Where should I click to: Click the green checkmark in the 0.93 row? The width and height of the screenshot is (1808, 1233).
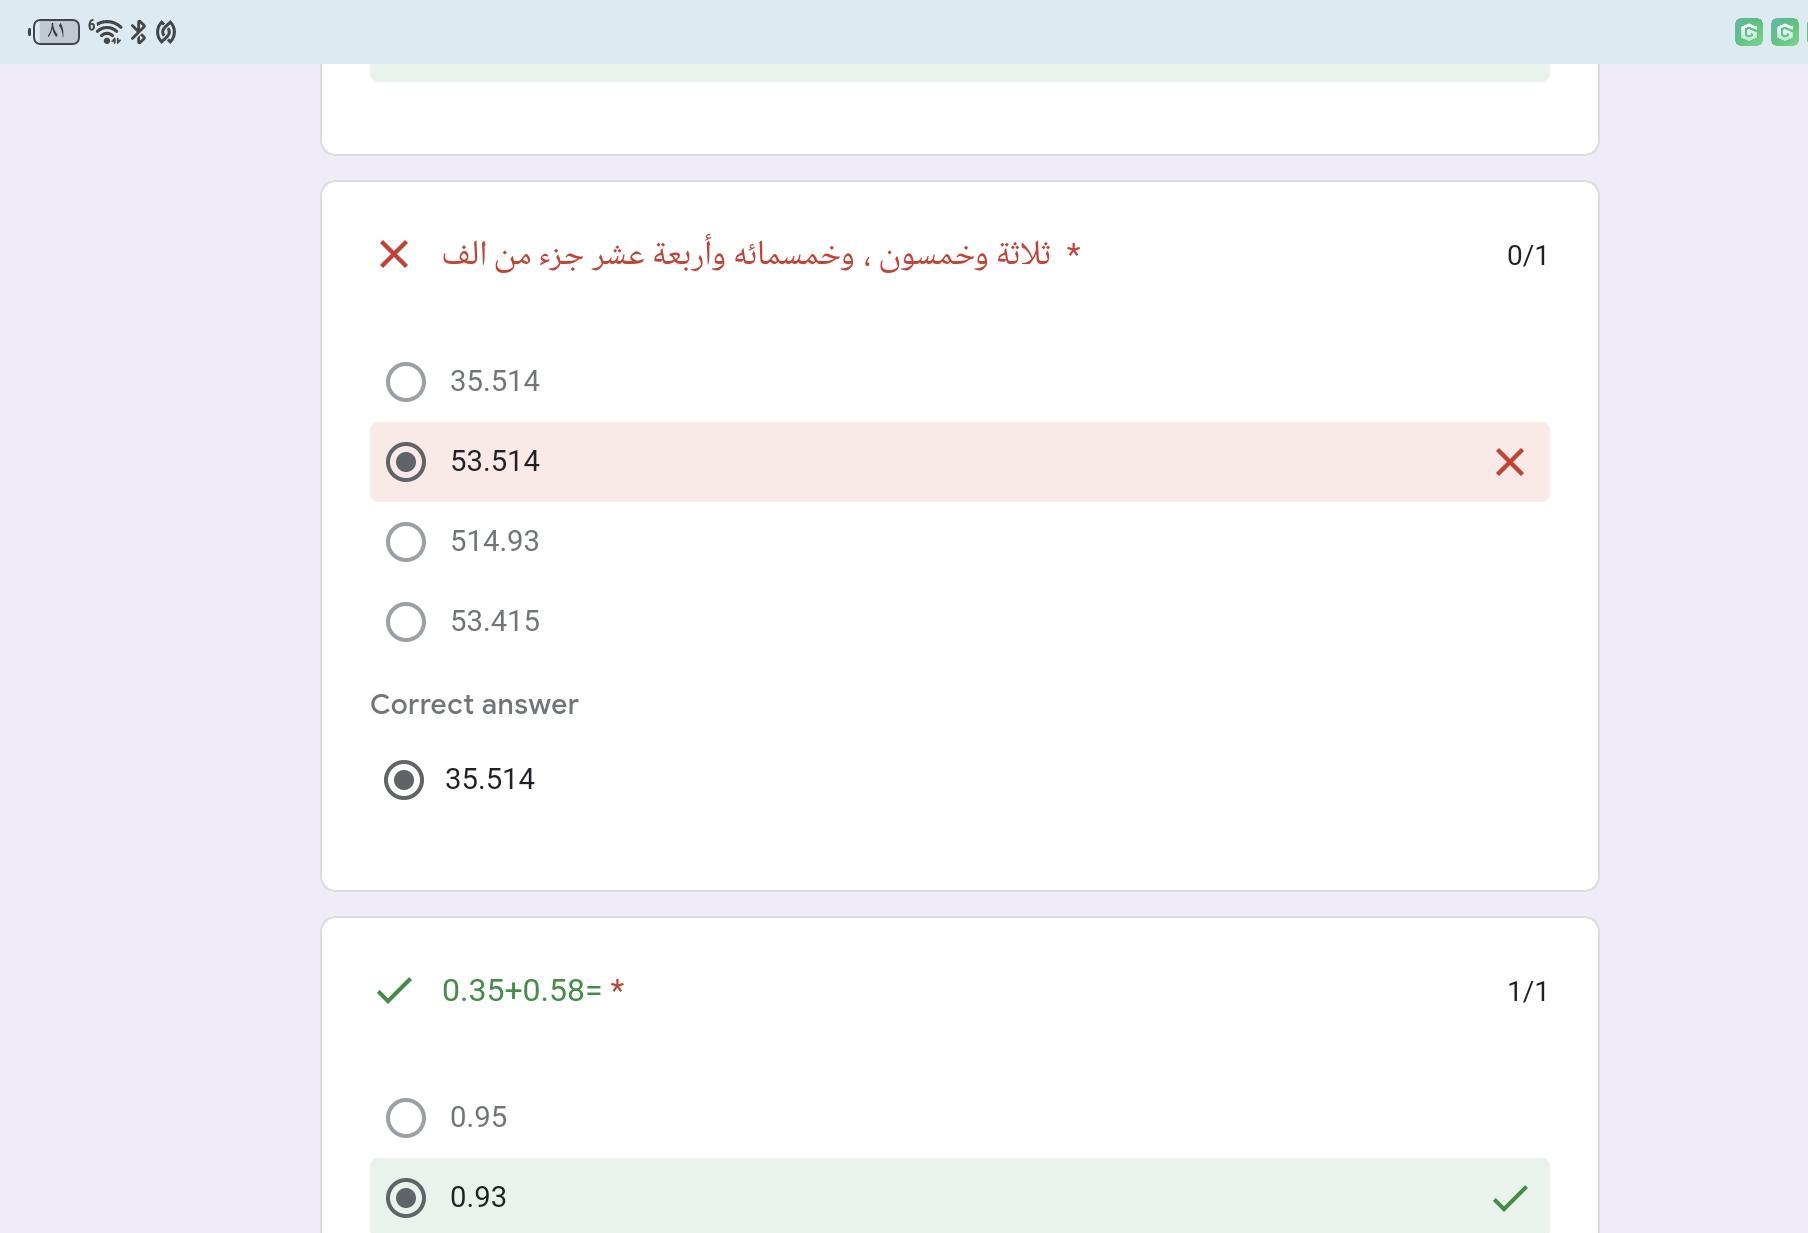1509,1198
